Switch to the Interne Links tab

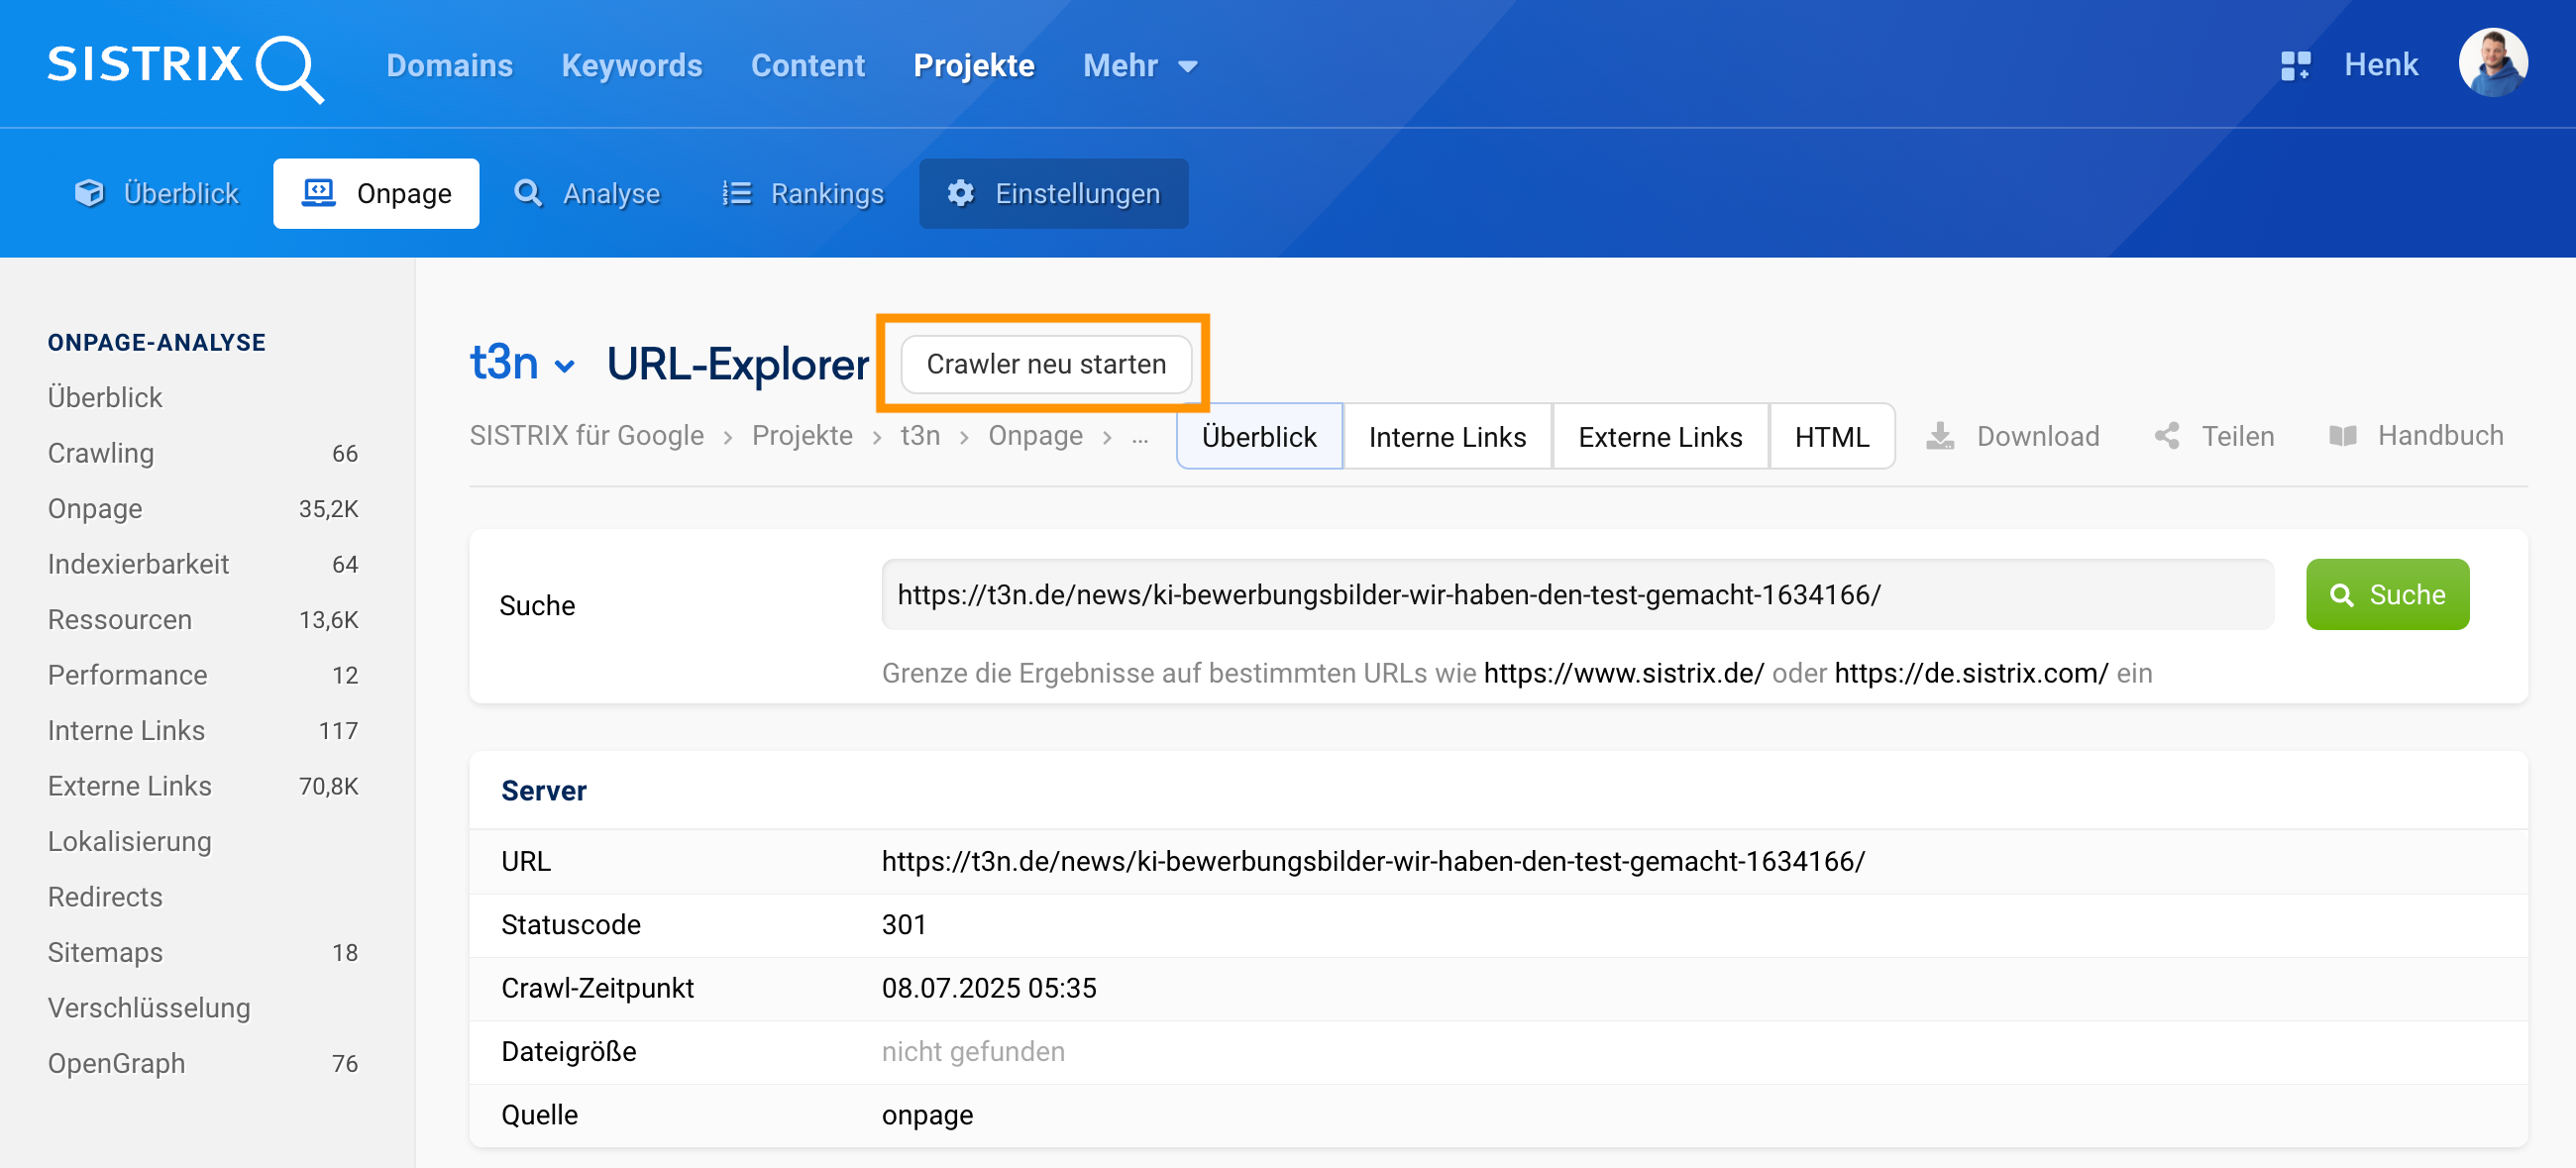point(1446,437)
